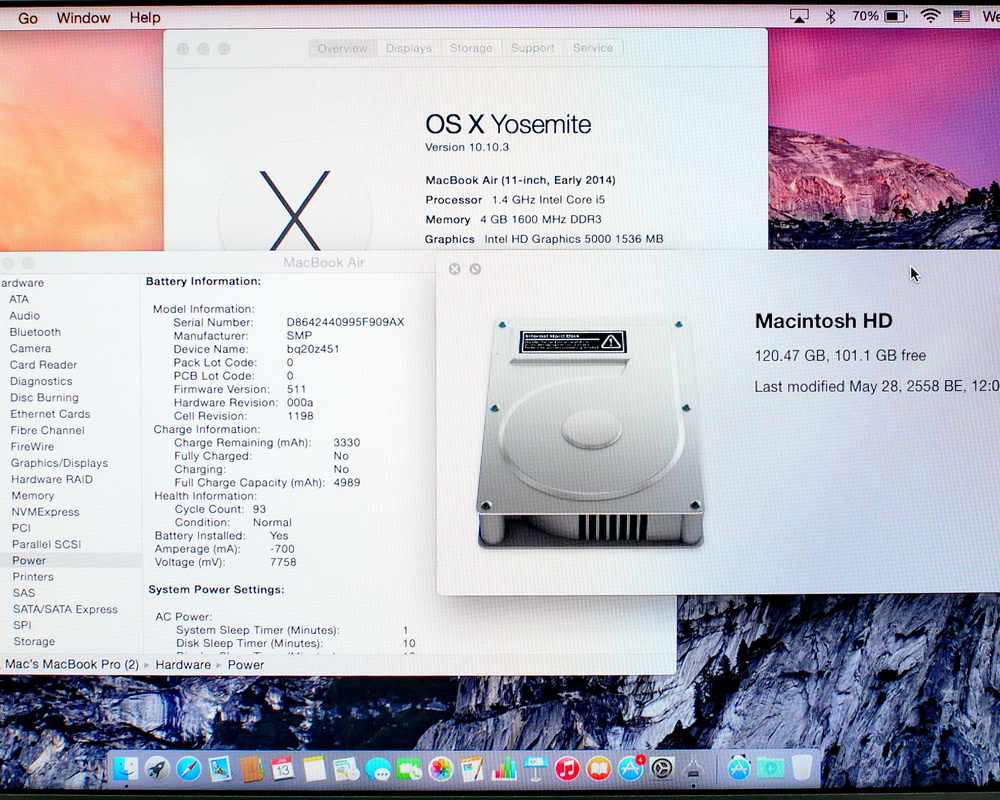Select ATA in System Information sidebar
Image resolution: width=1000 pixels, height=800 pixels.
(19, 299)
